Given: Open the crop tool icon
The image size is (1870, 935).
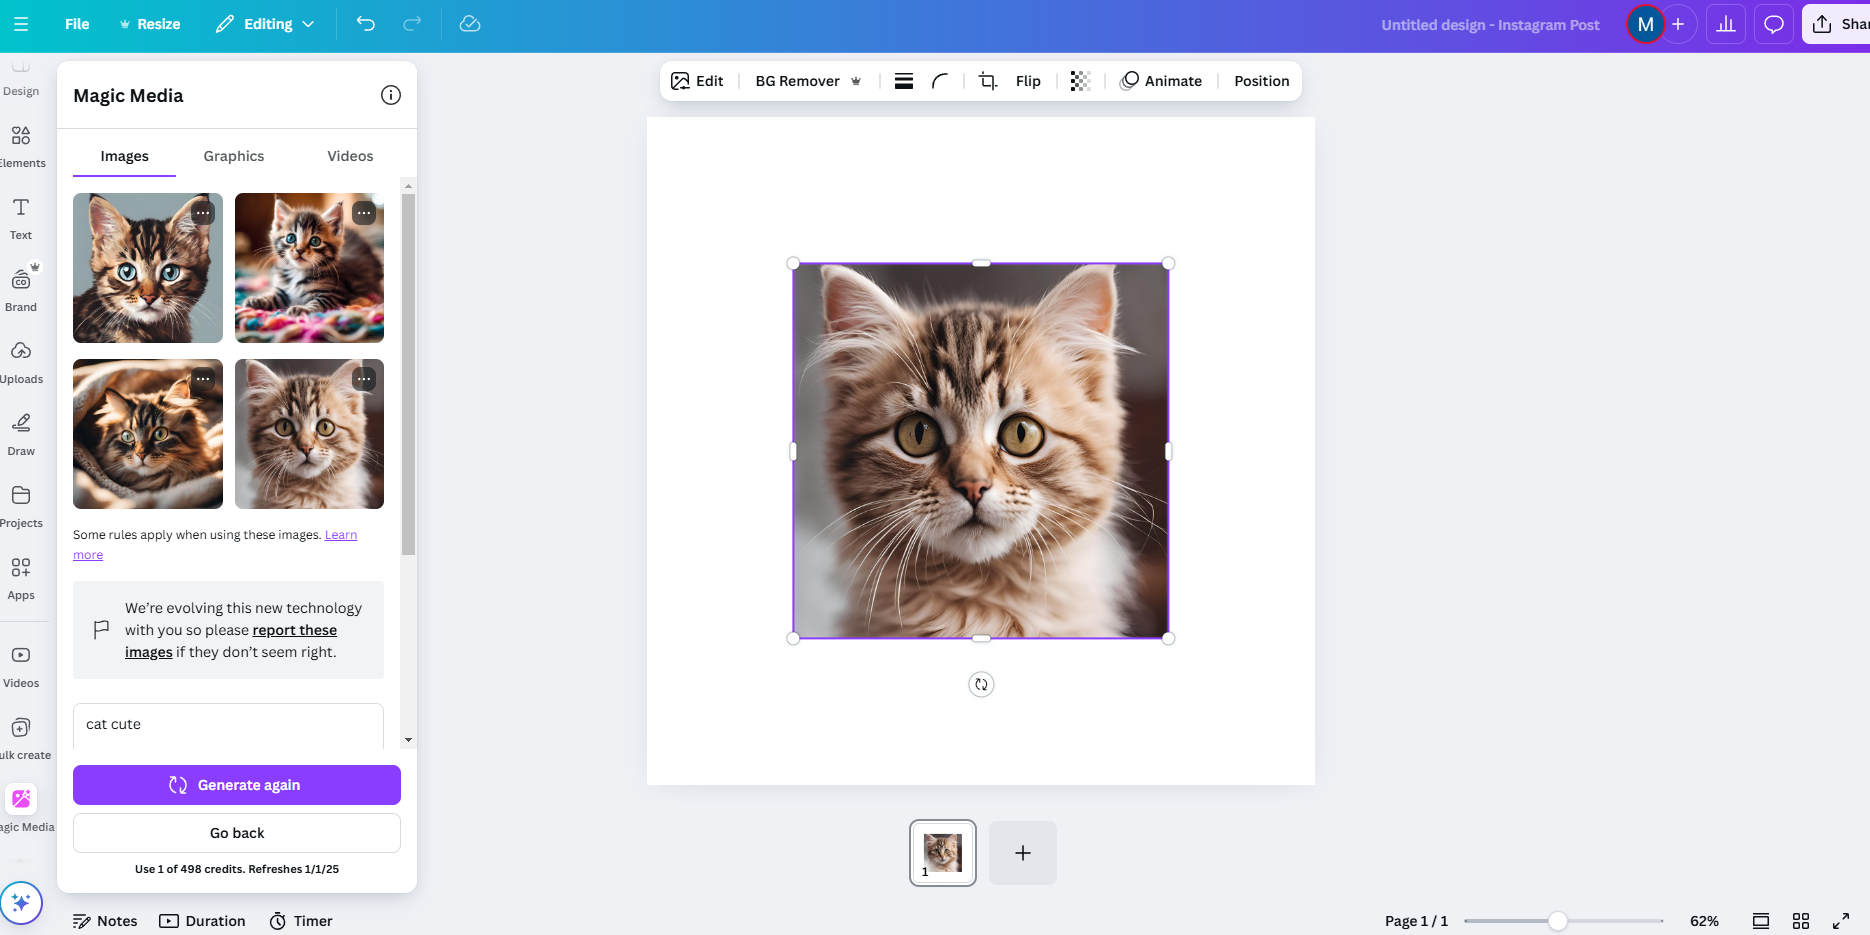Looking at the screenshot, I should (988, 81).
